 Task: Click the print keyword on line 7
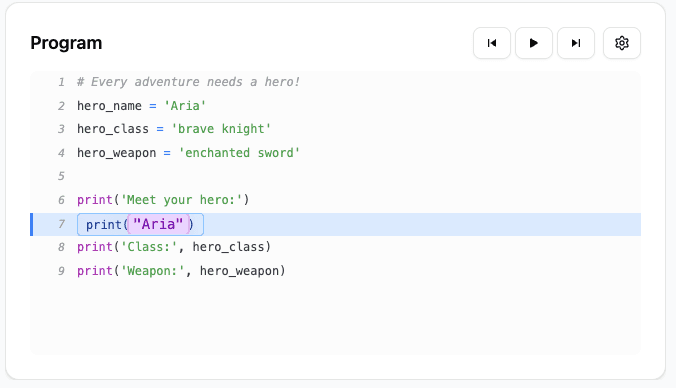103,225
